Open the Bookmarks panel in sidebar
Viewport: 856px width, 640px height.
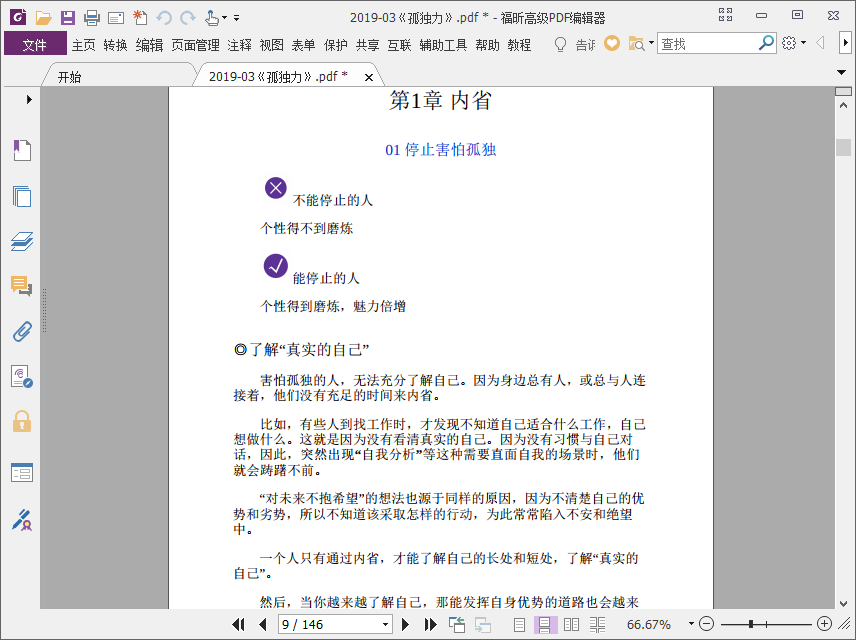pos(21,151)
